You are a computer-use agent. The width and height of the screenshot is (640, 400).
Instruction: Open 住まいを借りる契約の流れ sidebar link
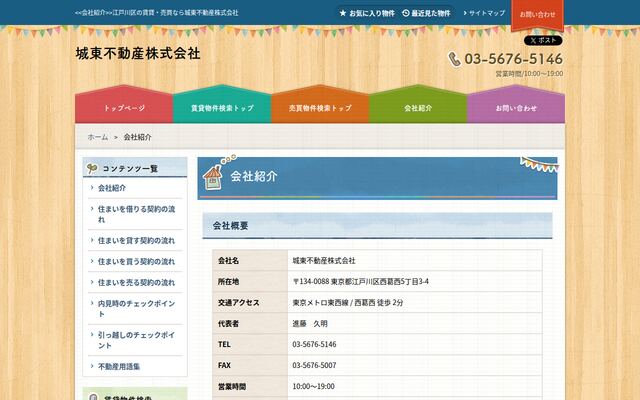coord(136,214)
